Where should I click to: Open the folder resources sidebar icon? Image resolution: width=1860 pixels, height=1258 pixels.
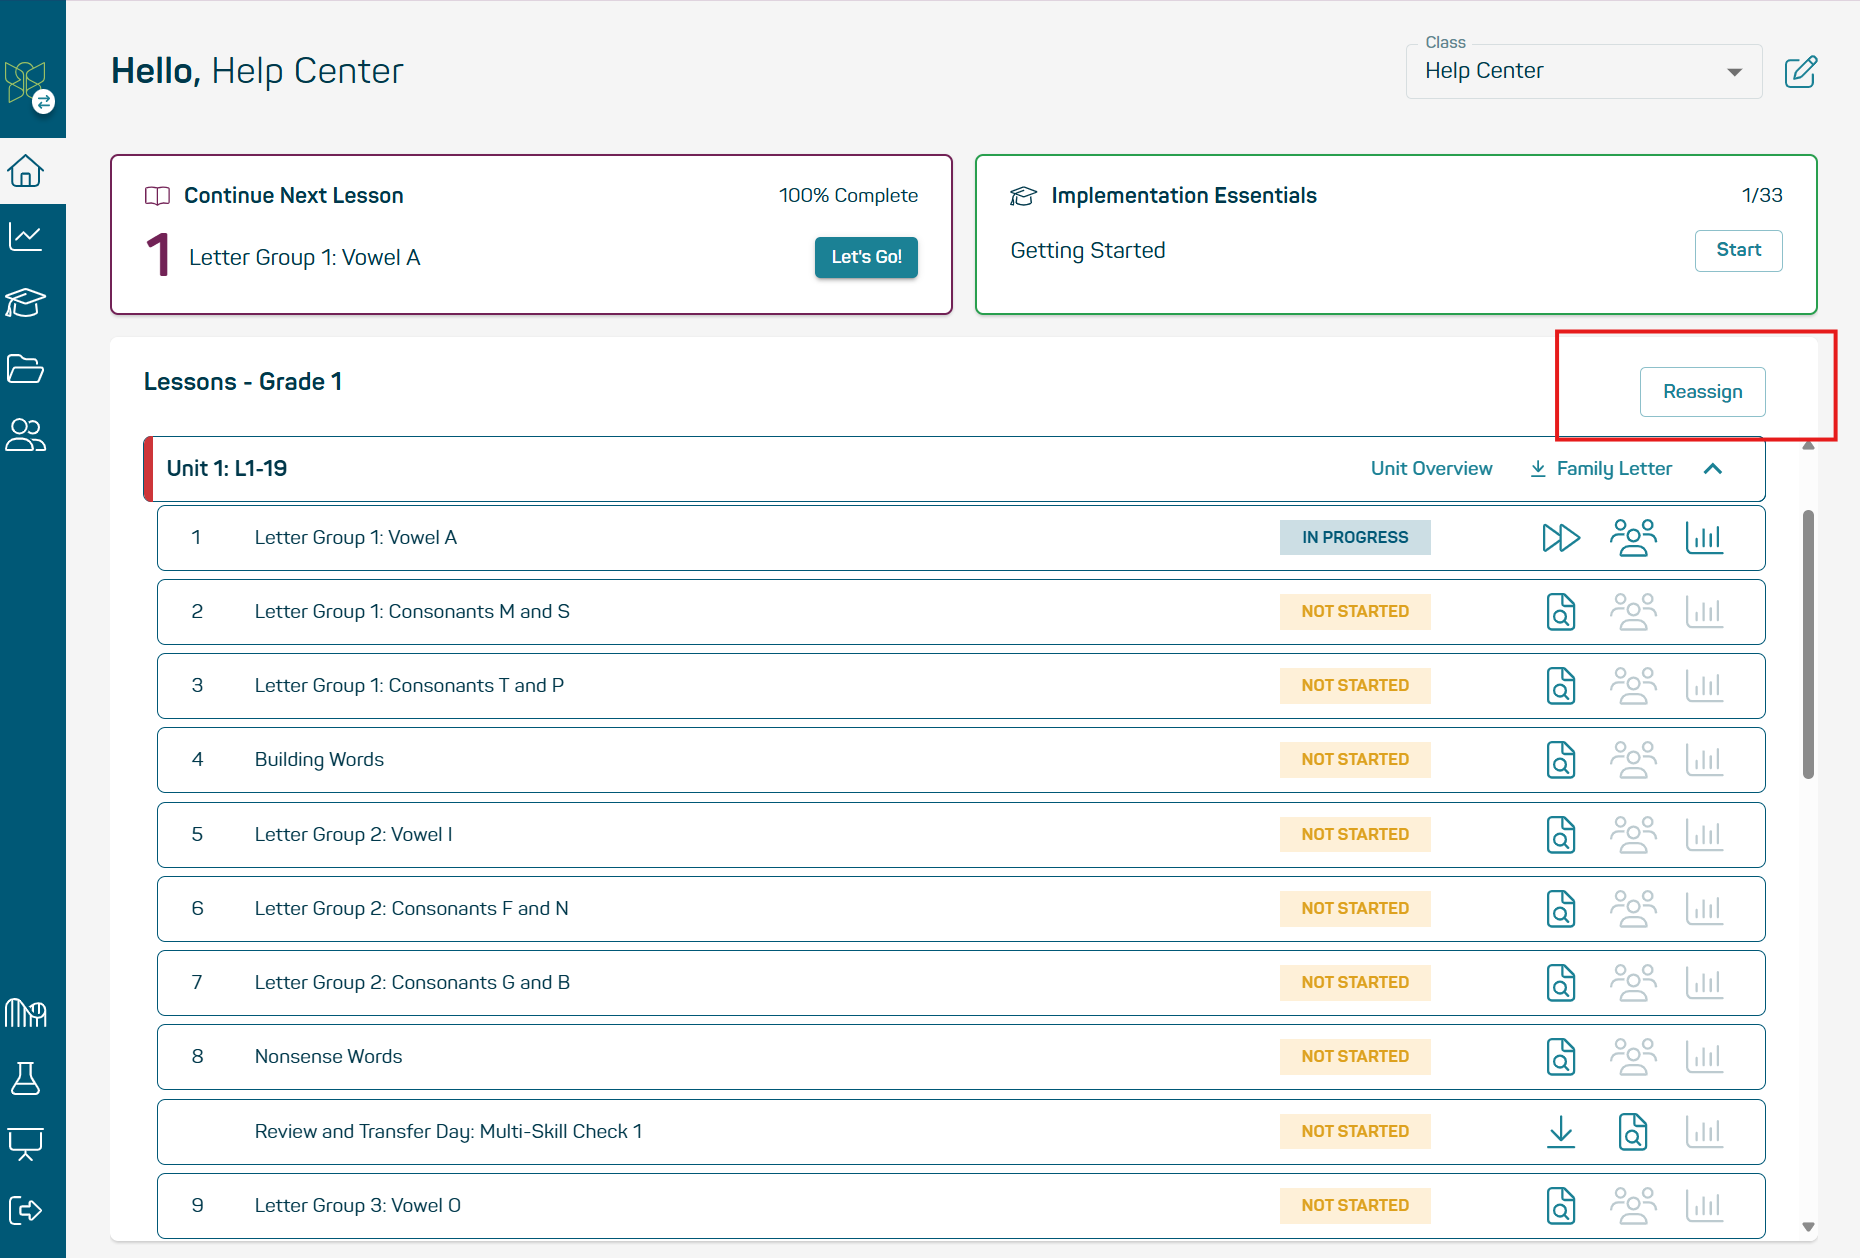25,368
